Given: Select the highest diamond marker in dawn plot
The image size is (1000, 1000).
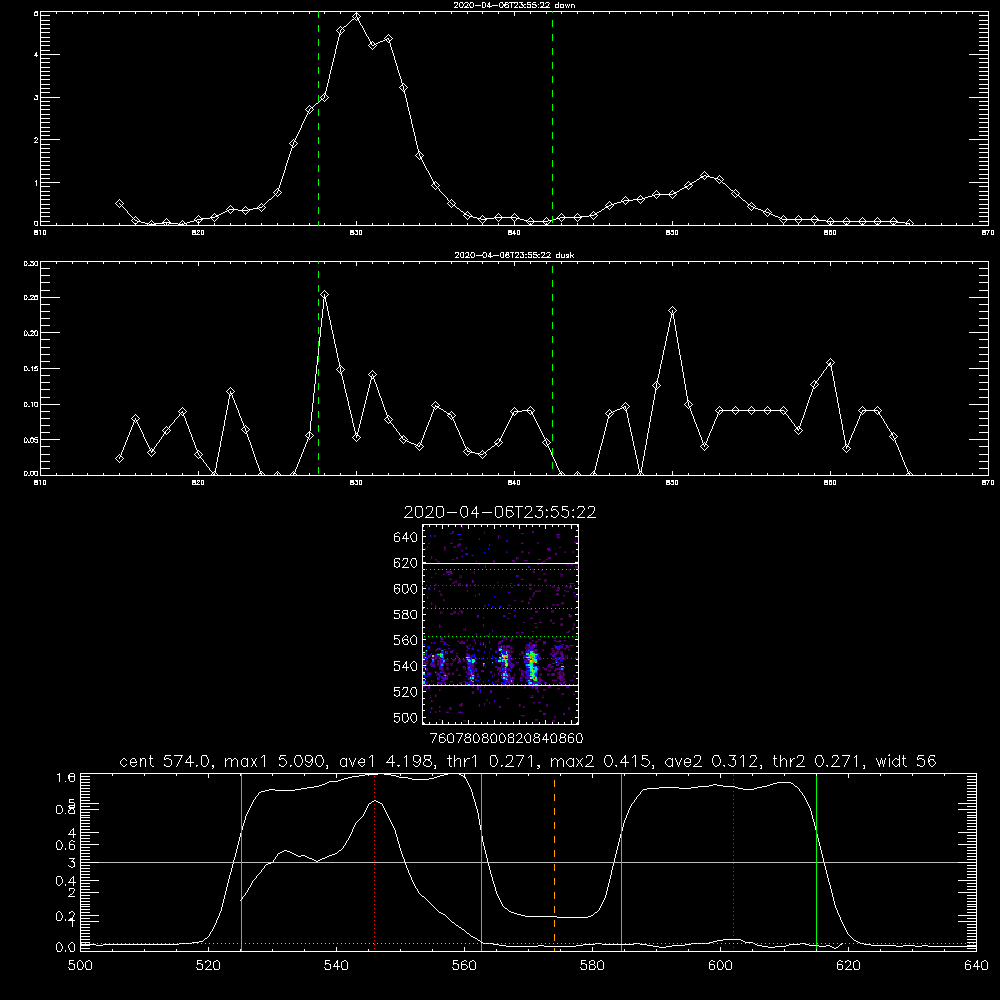Looking at the screenshot, I should (357, 17).
